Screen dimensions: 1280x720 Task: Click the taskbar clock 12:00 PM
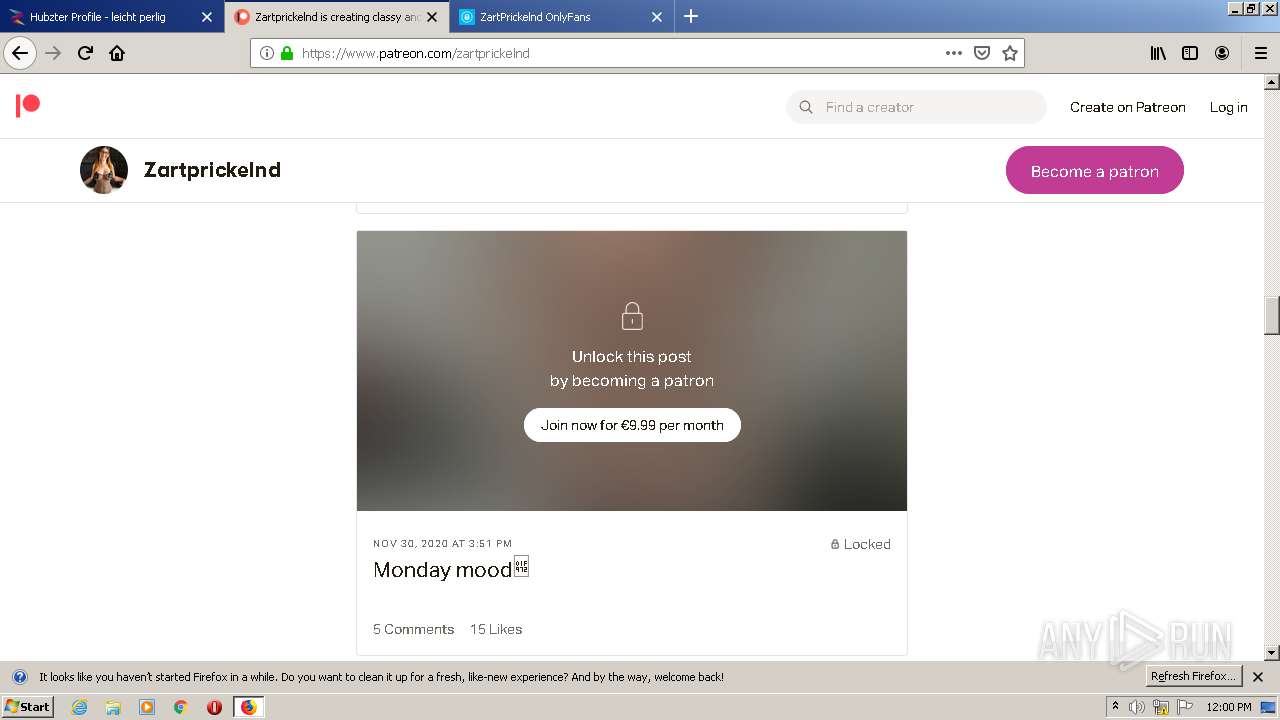(x=1229, y=707)
